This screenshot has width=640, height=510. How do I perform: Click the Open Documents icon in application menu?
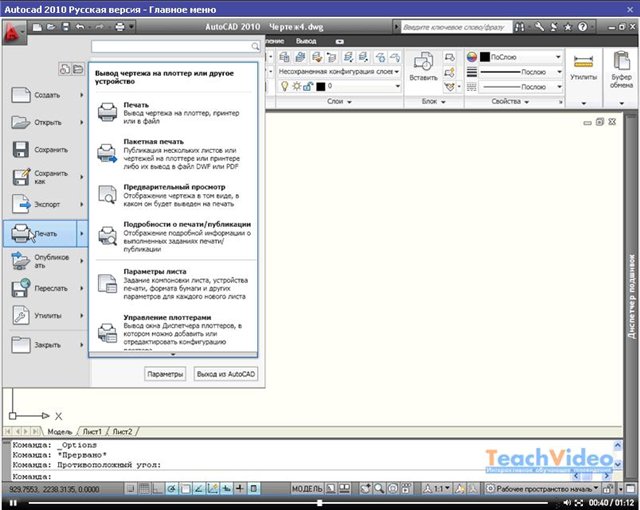[x=78, y=69]
